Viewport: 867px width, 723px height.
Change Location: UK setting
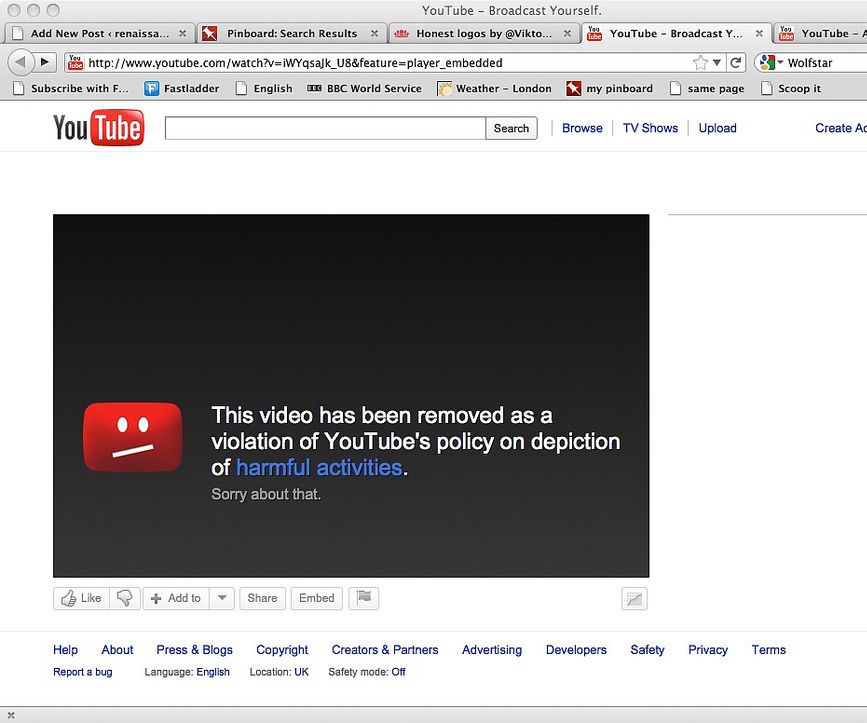tap(279, 672)
